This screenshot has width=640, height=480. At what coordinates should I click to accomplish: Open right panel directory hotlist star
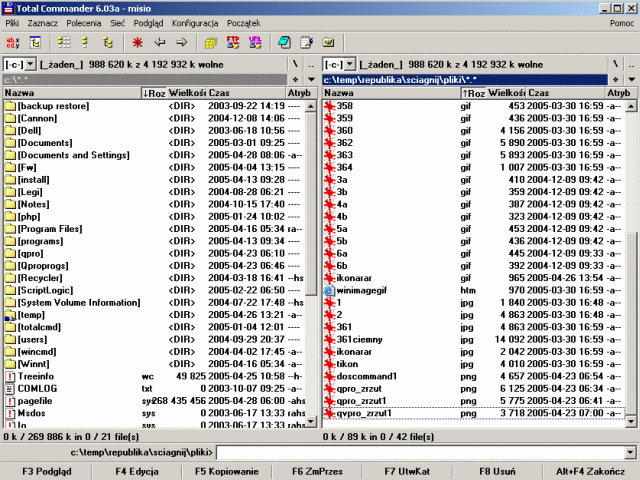pyautogui.click(x=616, y=80)
